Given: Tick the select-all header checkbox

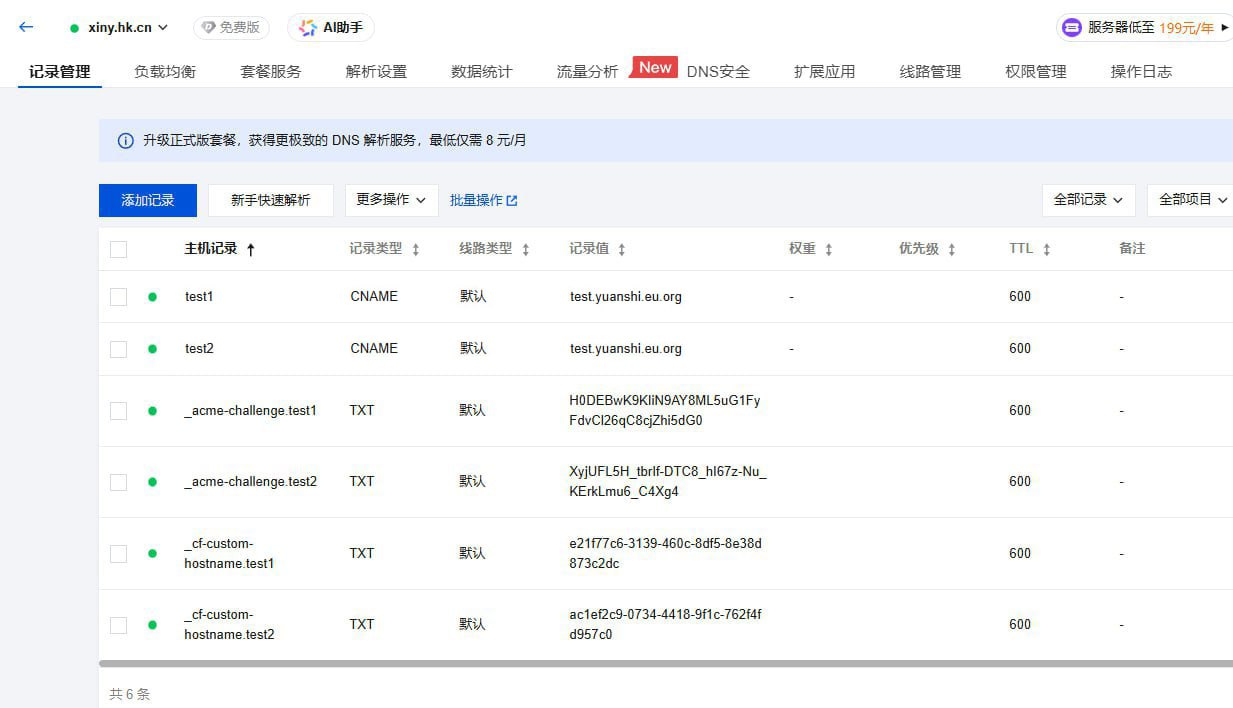Looking at the screenshot, I should click(x=118, y=249).
